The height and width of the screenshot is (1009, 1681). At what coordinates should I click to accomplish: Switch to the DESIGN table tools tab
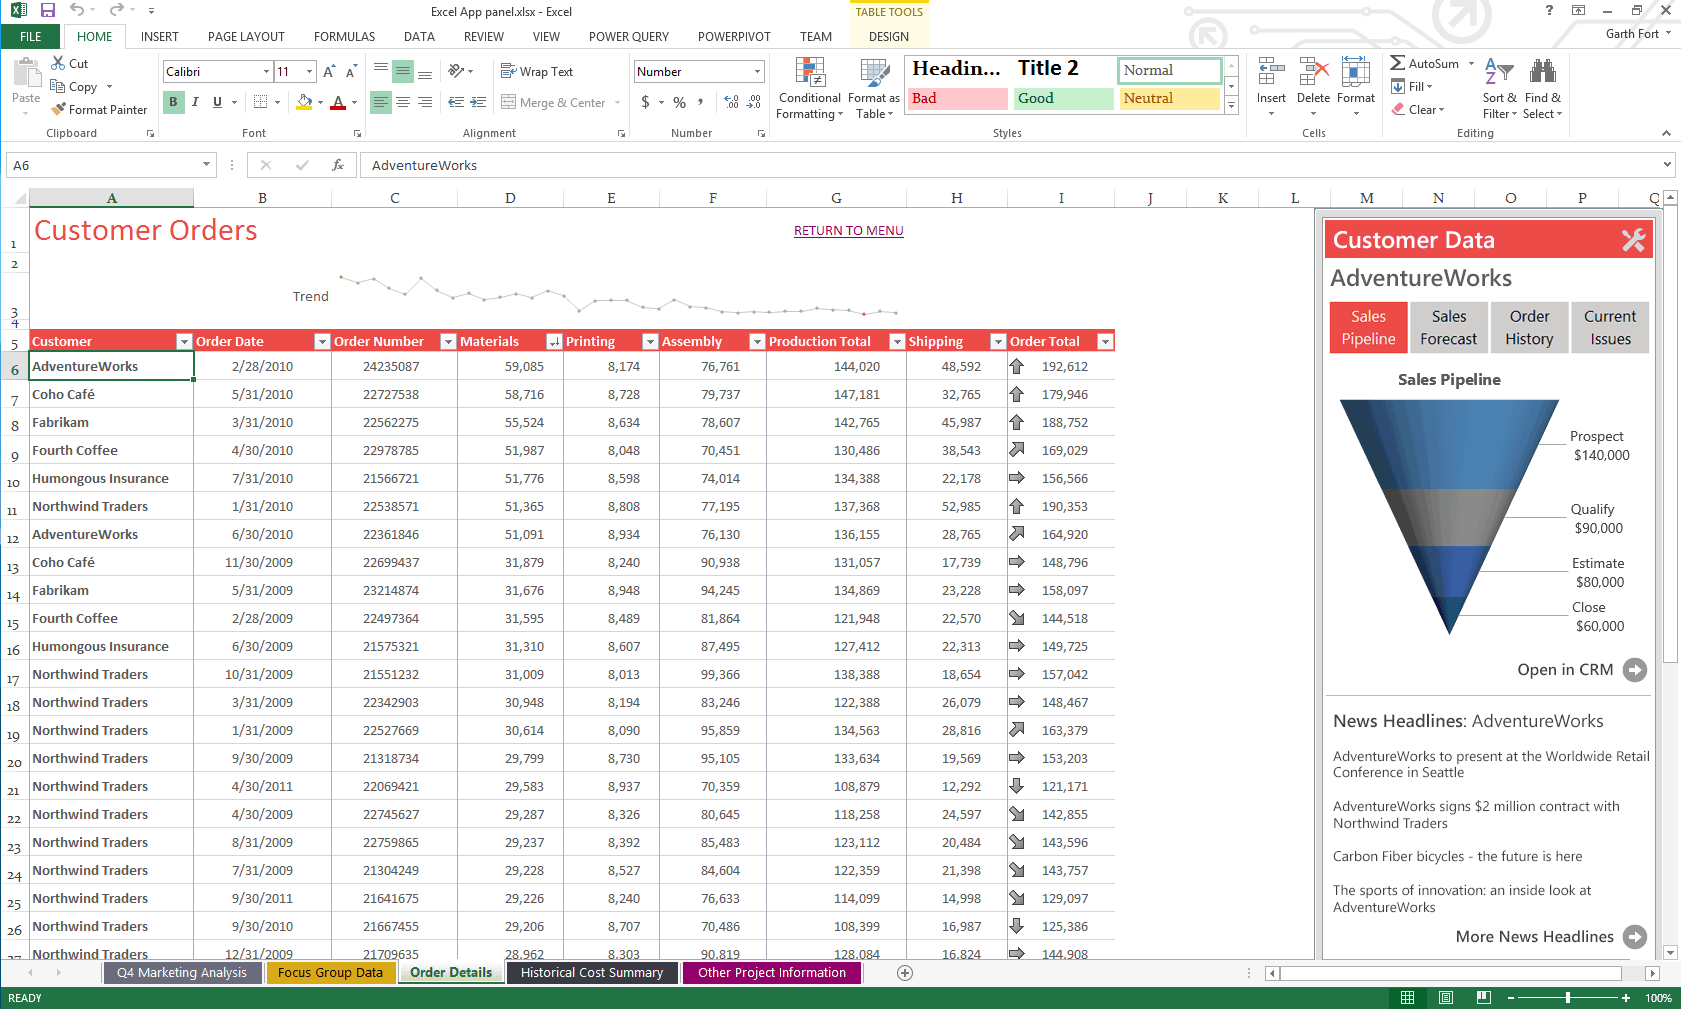pos(889,37)
